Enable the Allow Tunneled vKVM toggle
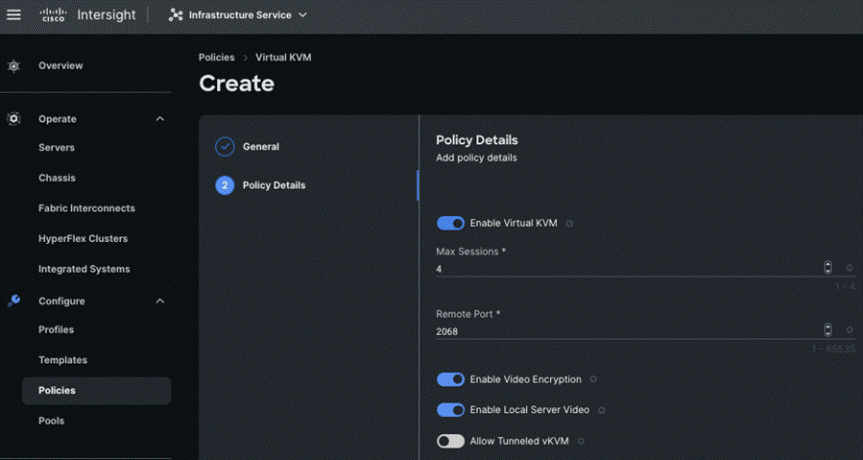Image resolution: width=863 pixels, height=460 pixels. click(451, 441)
